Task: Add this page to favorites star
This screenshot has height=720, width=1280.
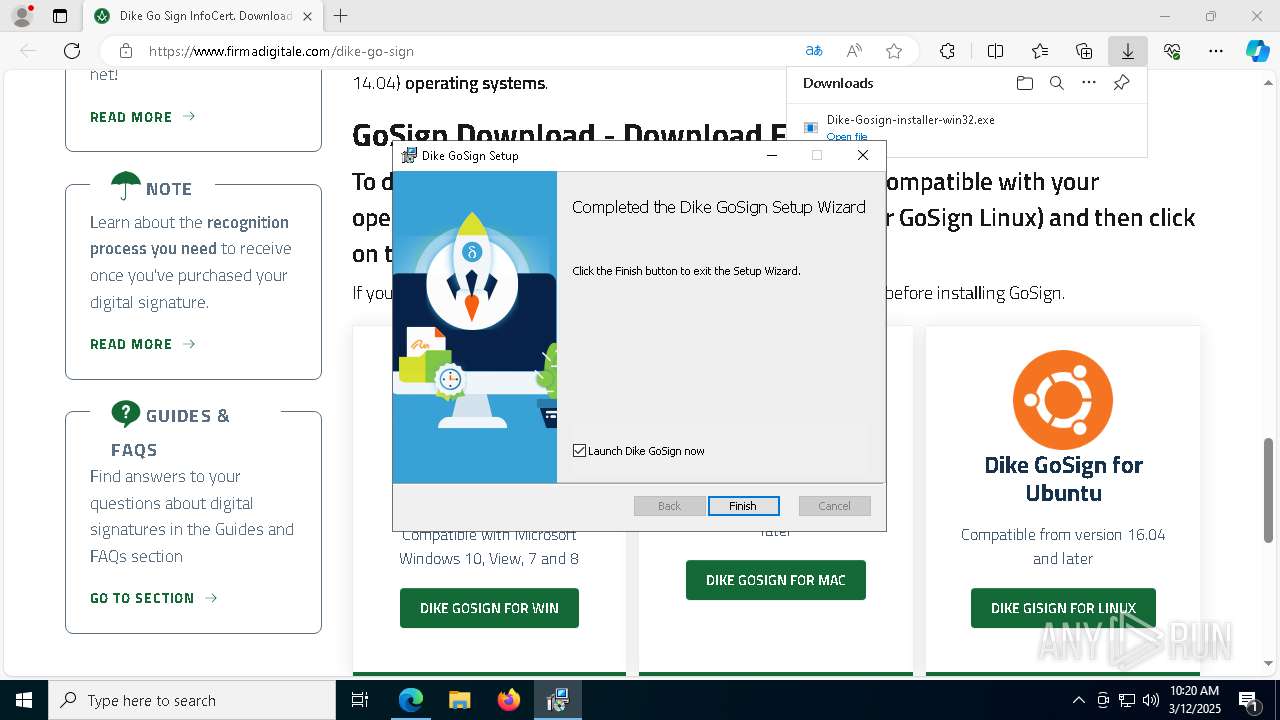Action: pos(894,51)
